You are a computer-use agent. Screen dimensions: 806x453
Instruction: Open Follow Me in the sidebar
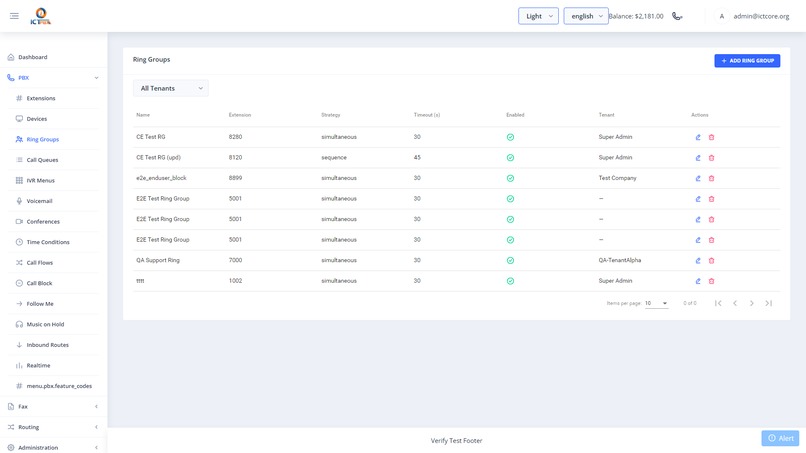click(x=40, y=304)
